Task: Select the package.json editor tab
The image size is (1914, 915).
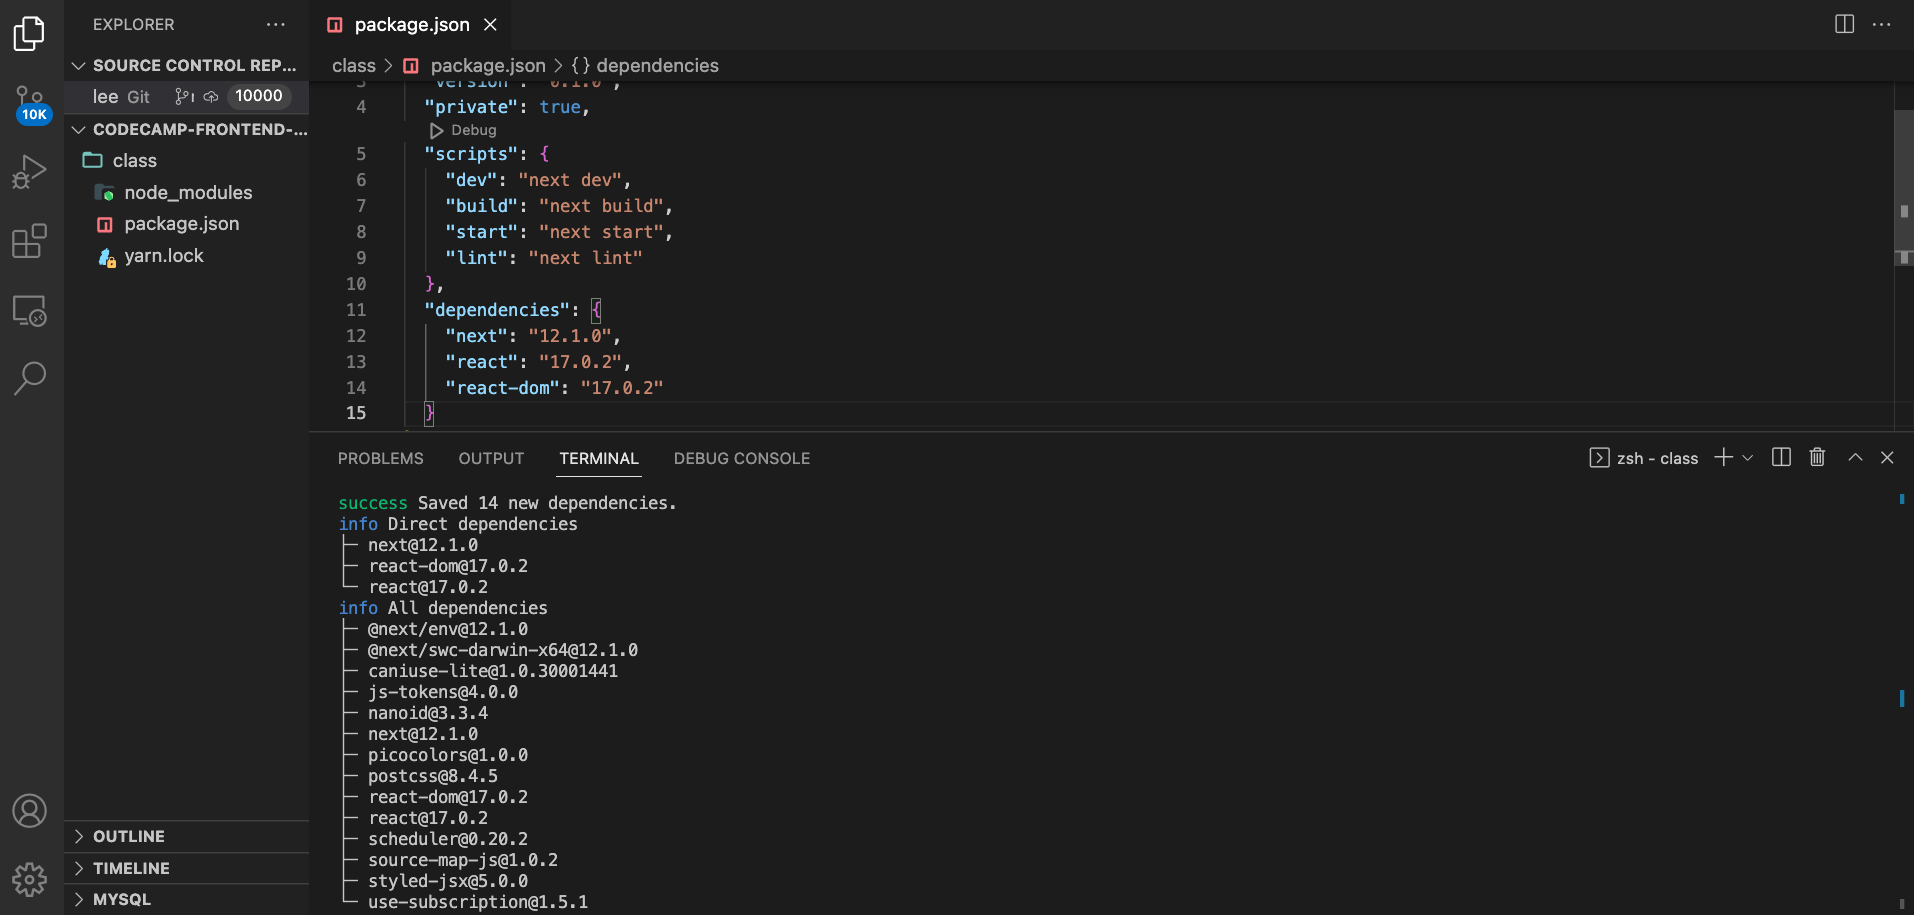Action: (411, 24)
